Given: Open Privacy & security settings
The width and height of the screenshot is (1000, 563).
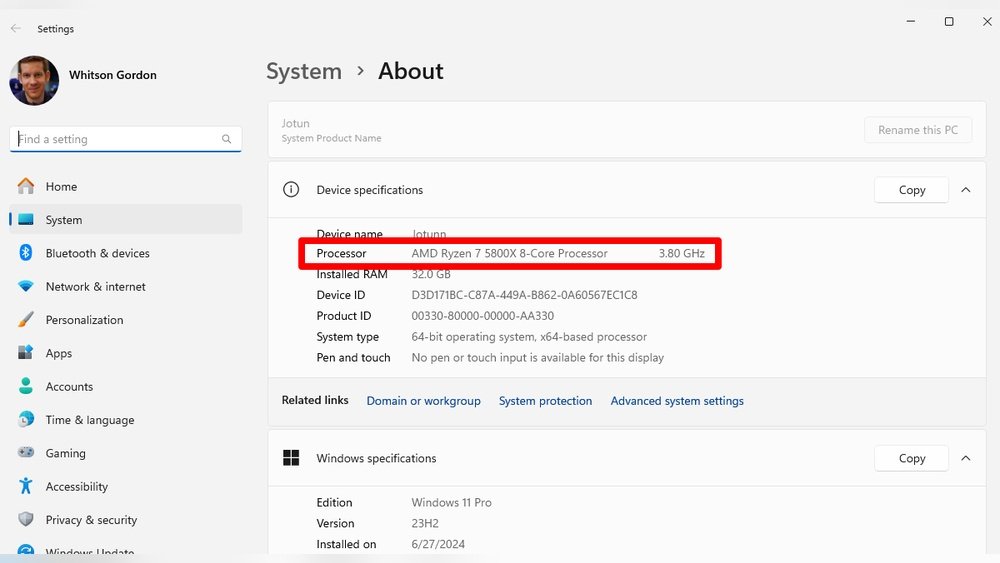Looking at the screenshot, I should 91,520.
